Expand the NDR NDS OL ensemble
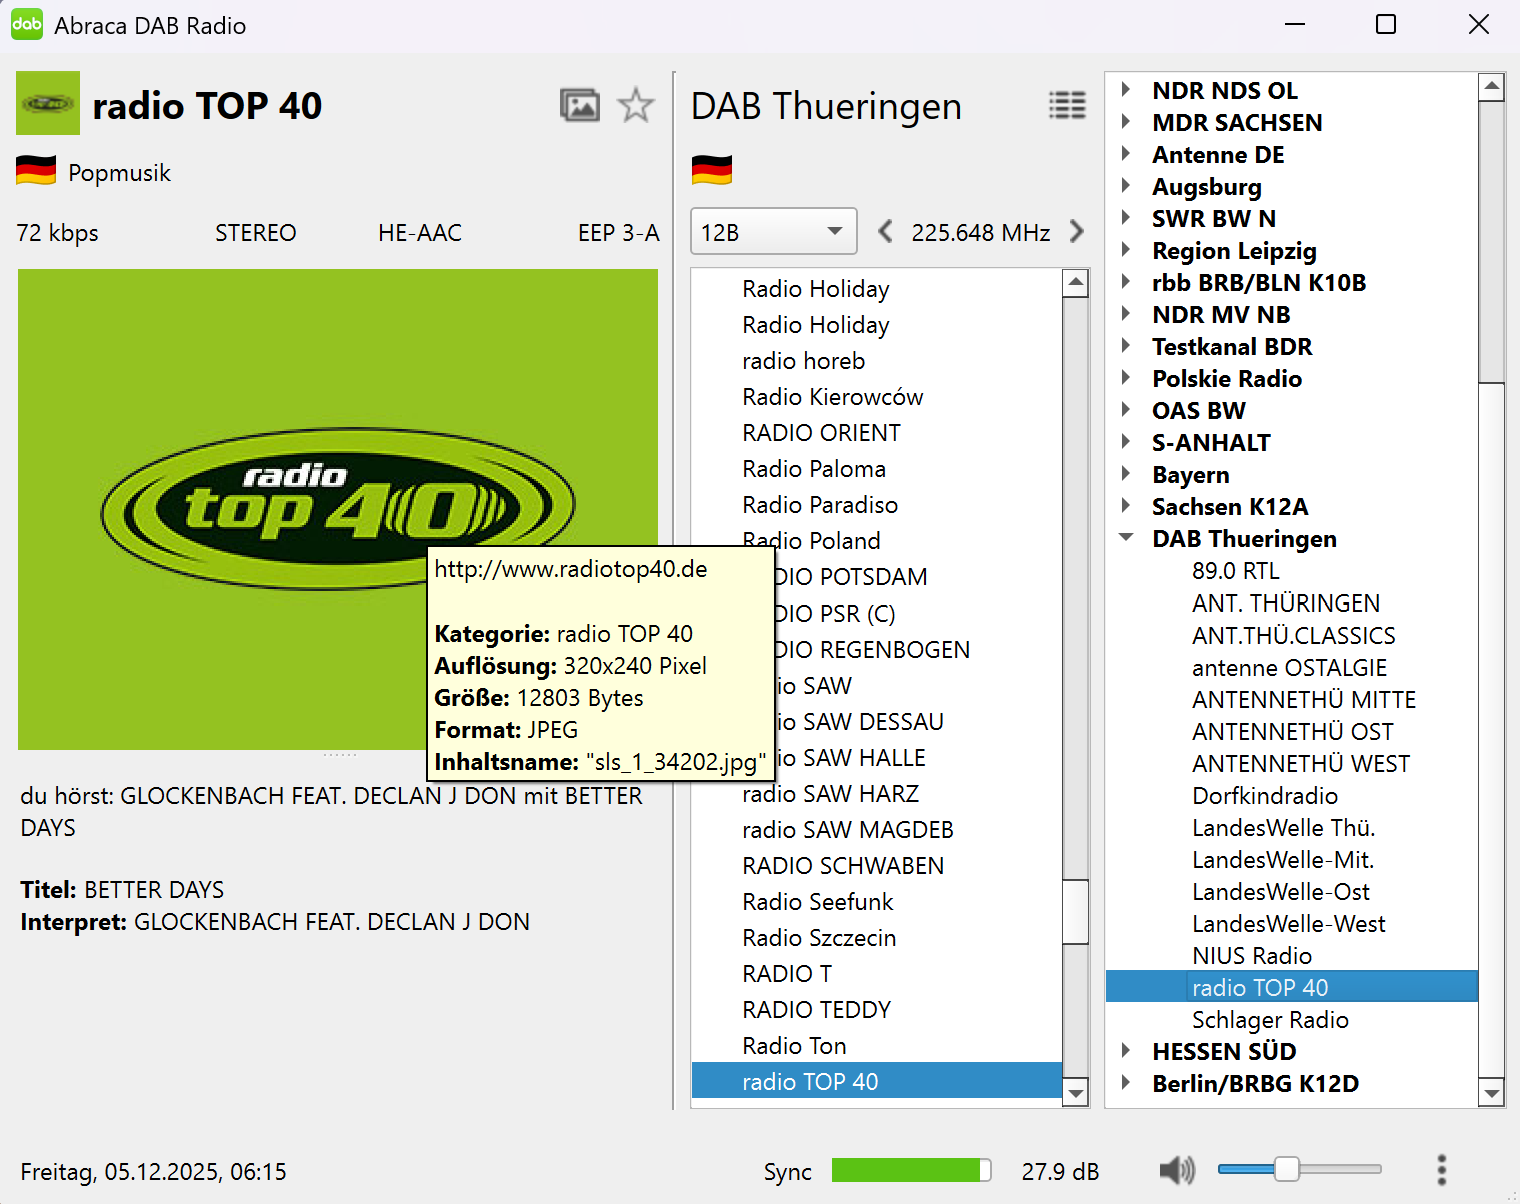The image size is (1520, 1204). coord(1126,90)
